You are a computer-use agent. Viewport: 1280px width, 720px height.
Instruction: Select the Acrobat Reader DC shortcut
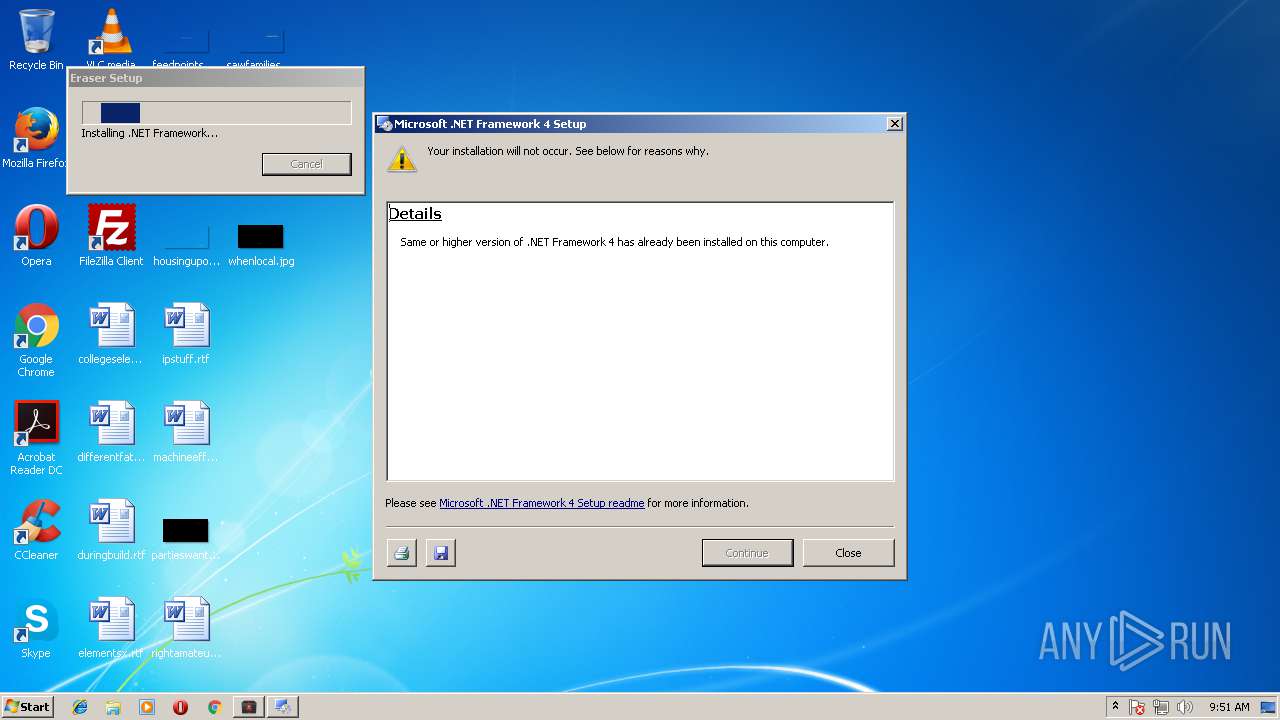coord(36,438)
